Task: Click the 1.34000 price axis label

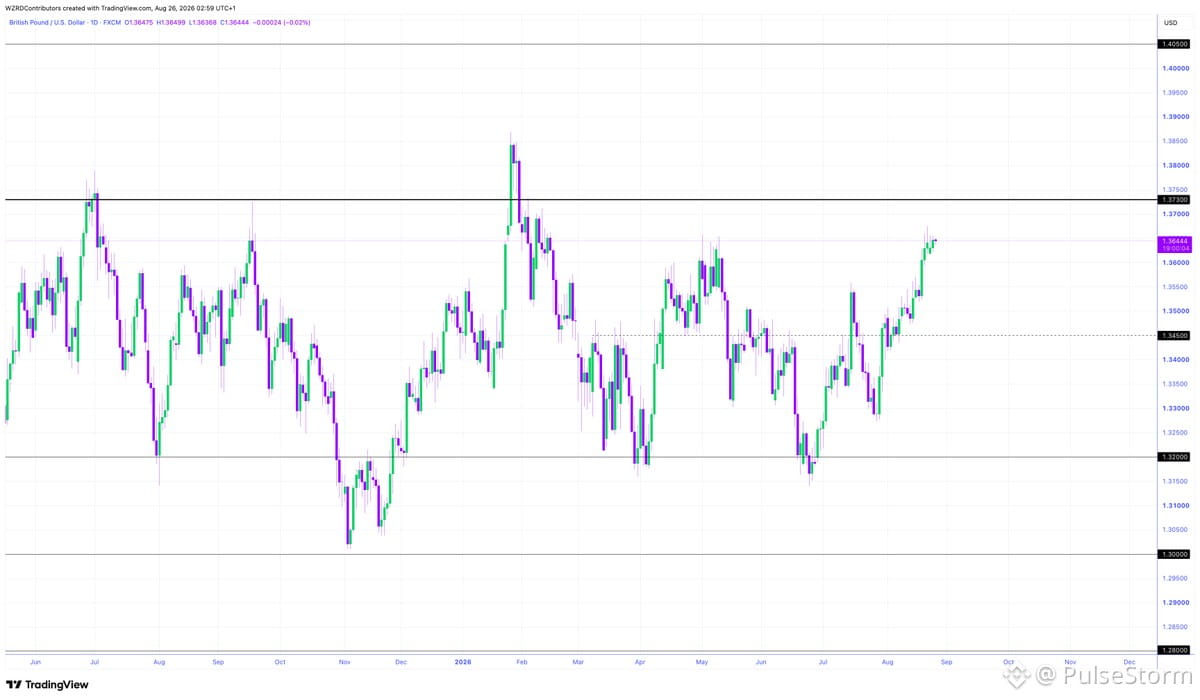Action: click(x=1174, y=360)
